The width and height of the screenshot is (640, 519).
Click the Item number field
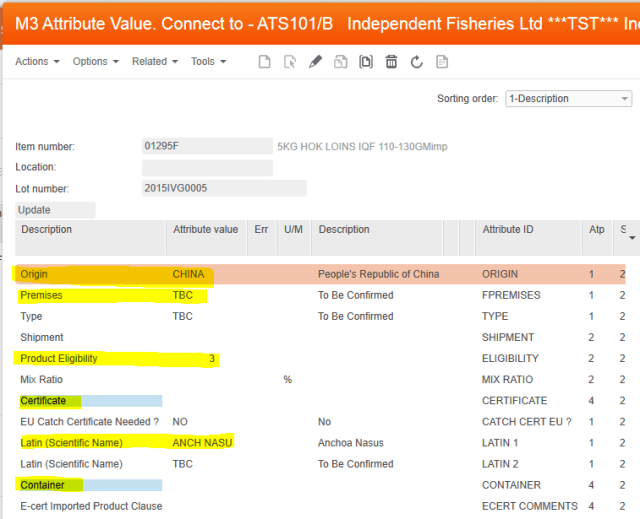click(206, 146)
